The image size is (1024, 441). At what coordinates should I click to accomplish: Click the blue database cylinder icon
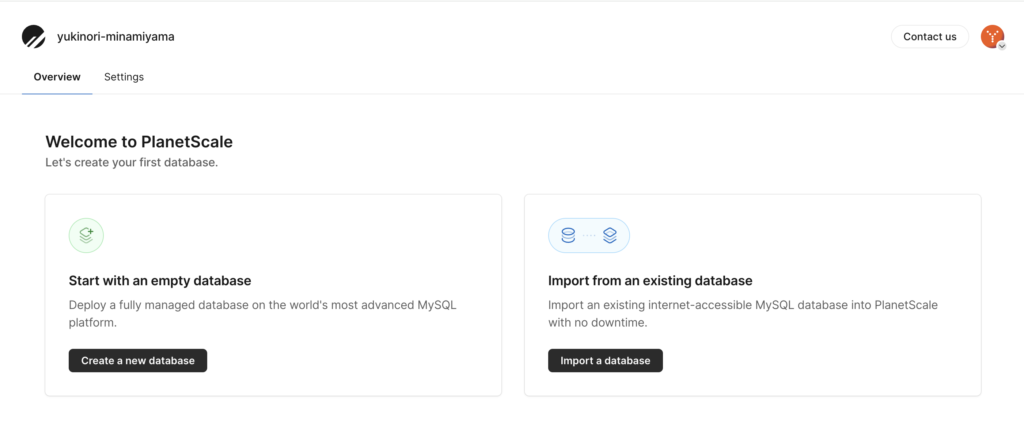pyautogui.click(x=568, y=236)
